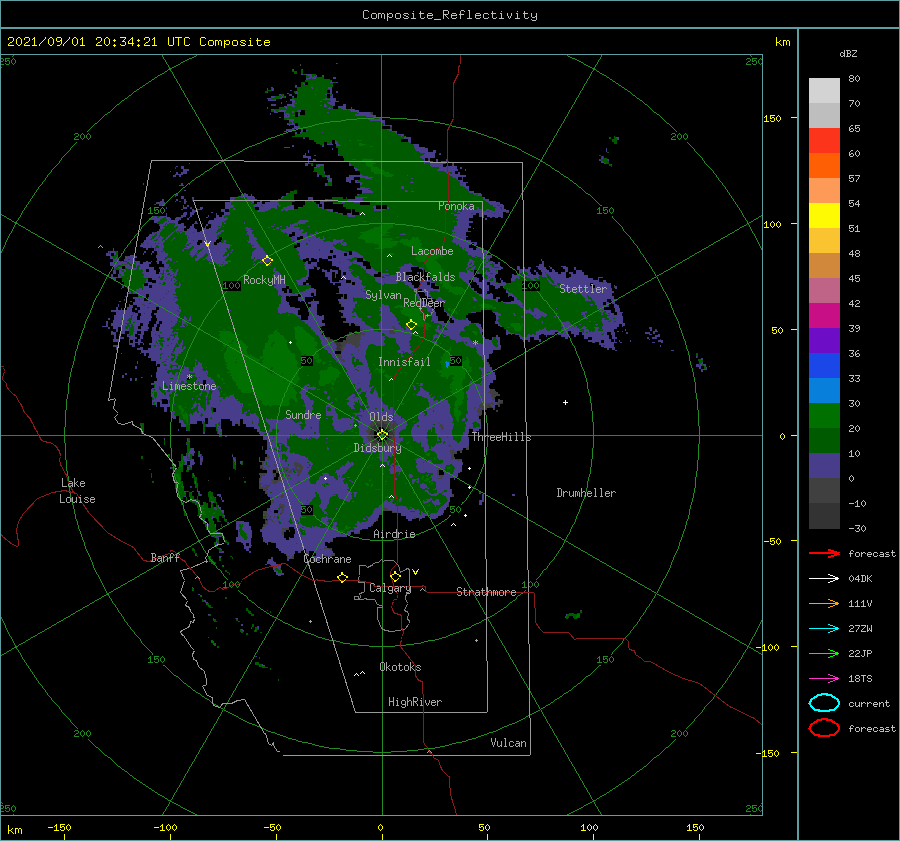900x841 pixels.
Task: Click the yellow diamond marker below Cochrane
Action: click(342, 577)
